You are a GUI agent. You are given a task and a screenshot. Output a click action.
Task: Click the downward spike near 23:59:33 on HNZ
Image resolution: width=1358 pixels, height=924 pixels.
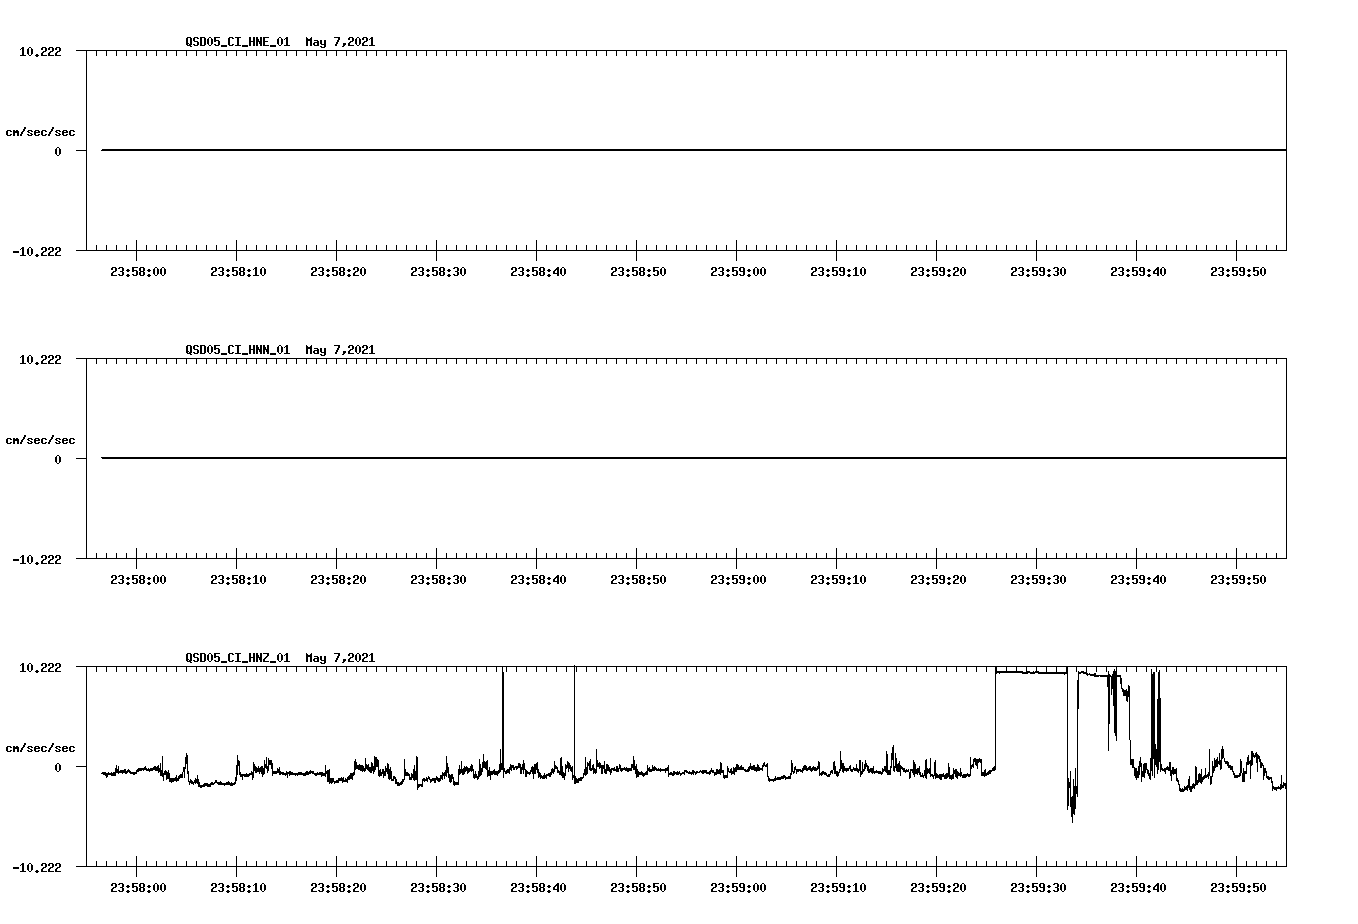(x=1072, y=800)
